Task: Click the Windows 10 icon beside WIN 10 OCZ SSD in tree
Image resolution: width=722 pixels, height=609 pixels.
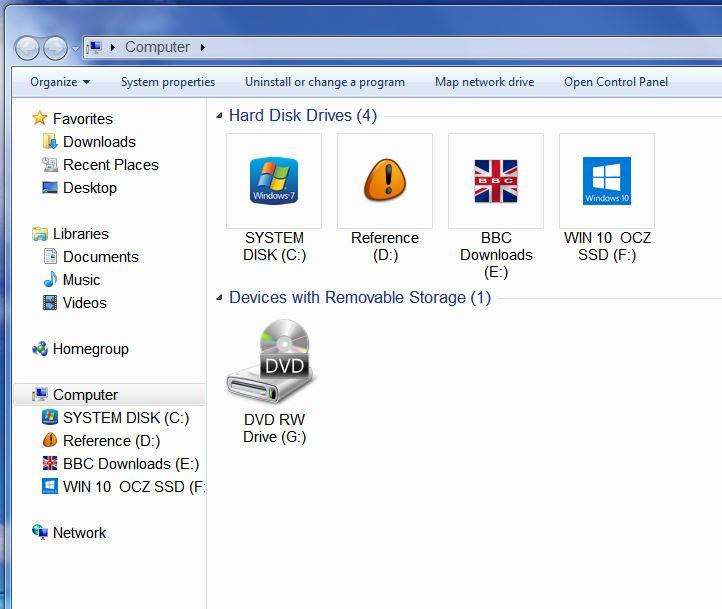Action: click(50, 486)
